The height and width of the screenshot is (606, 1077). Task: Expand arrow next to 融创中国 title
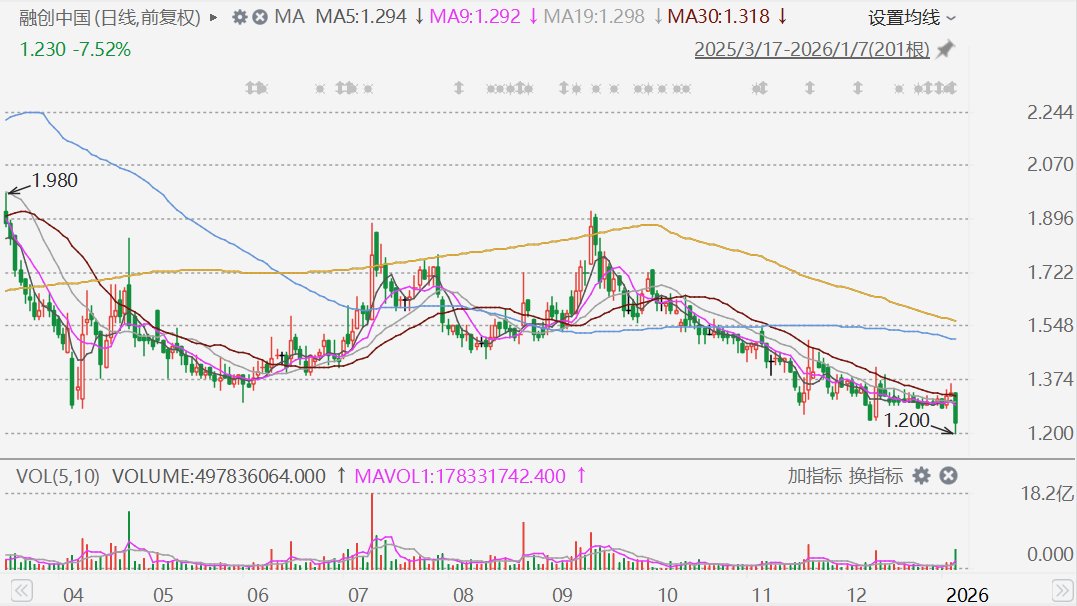212,18
